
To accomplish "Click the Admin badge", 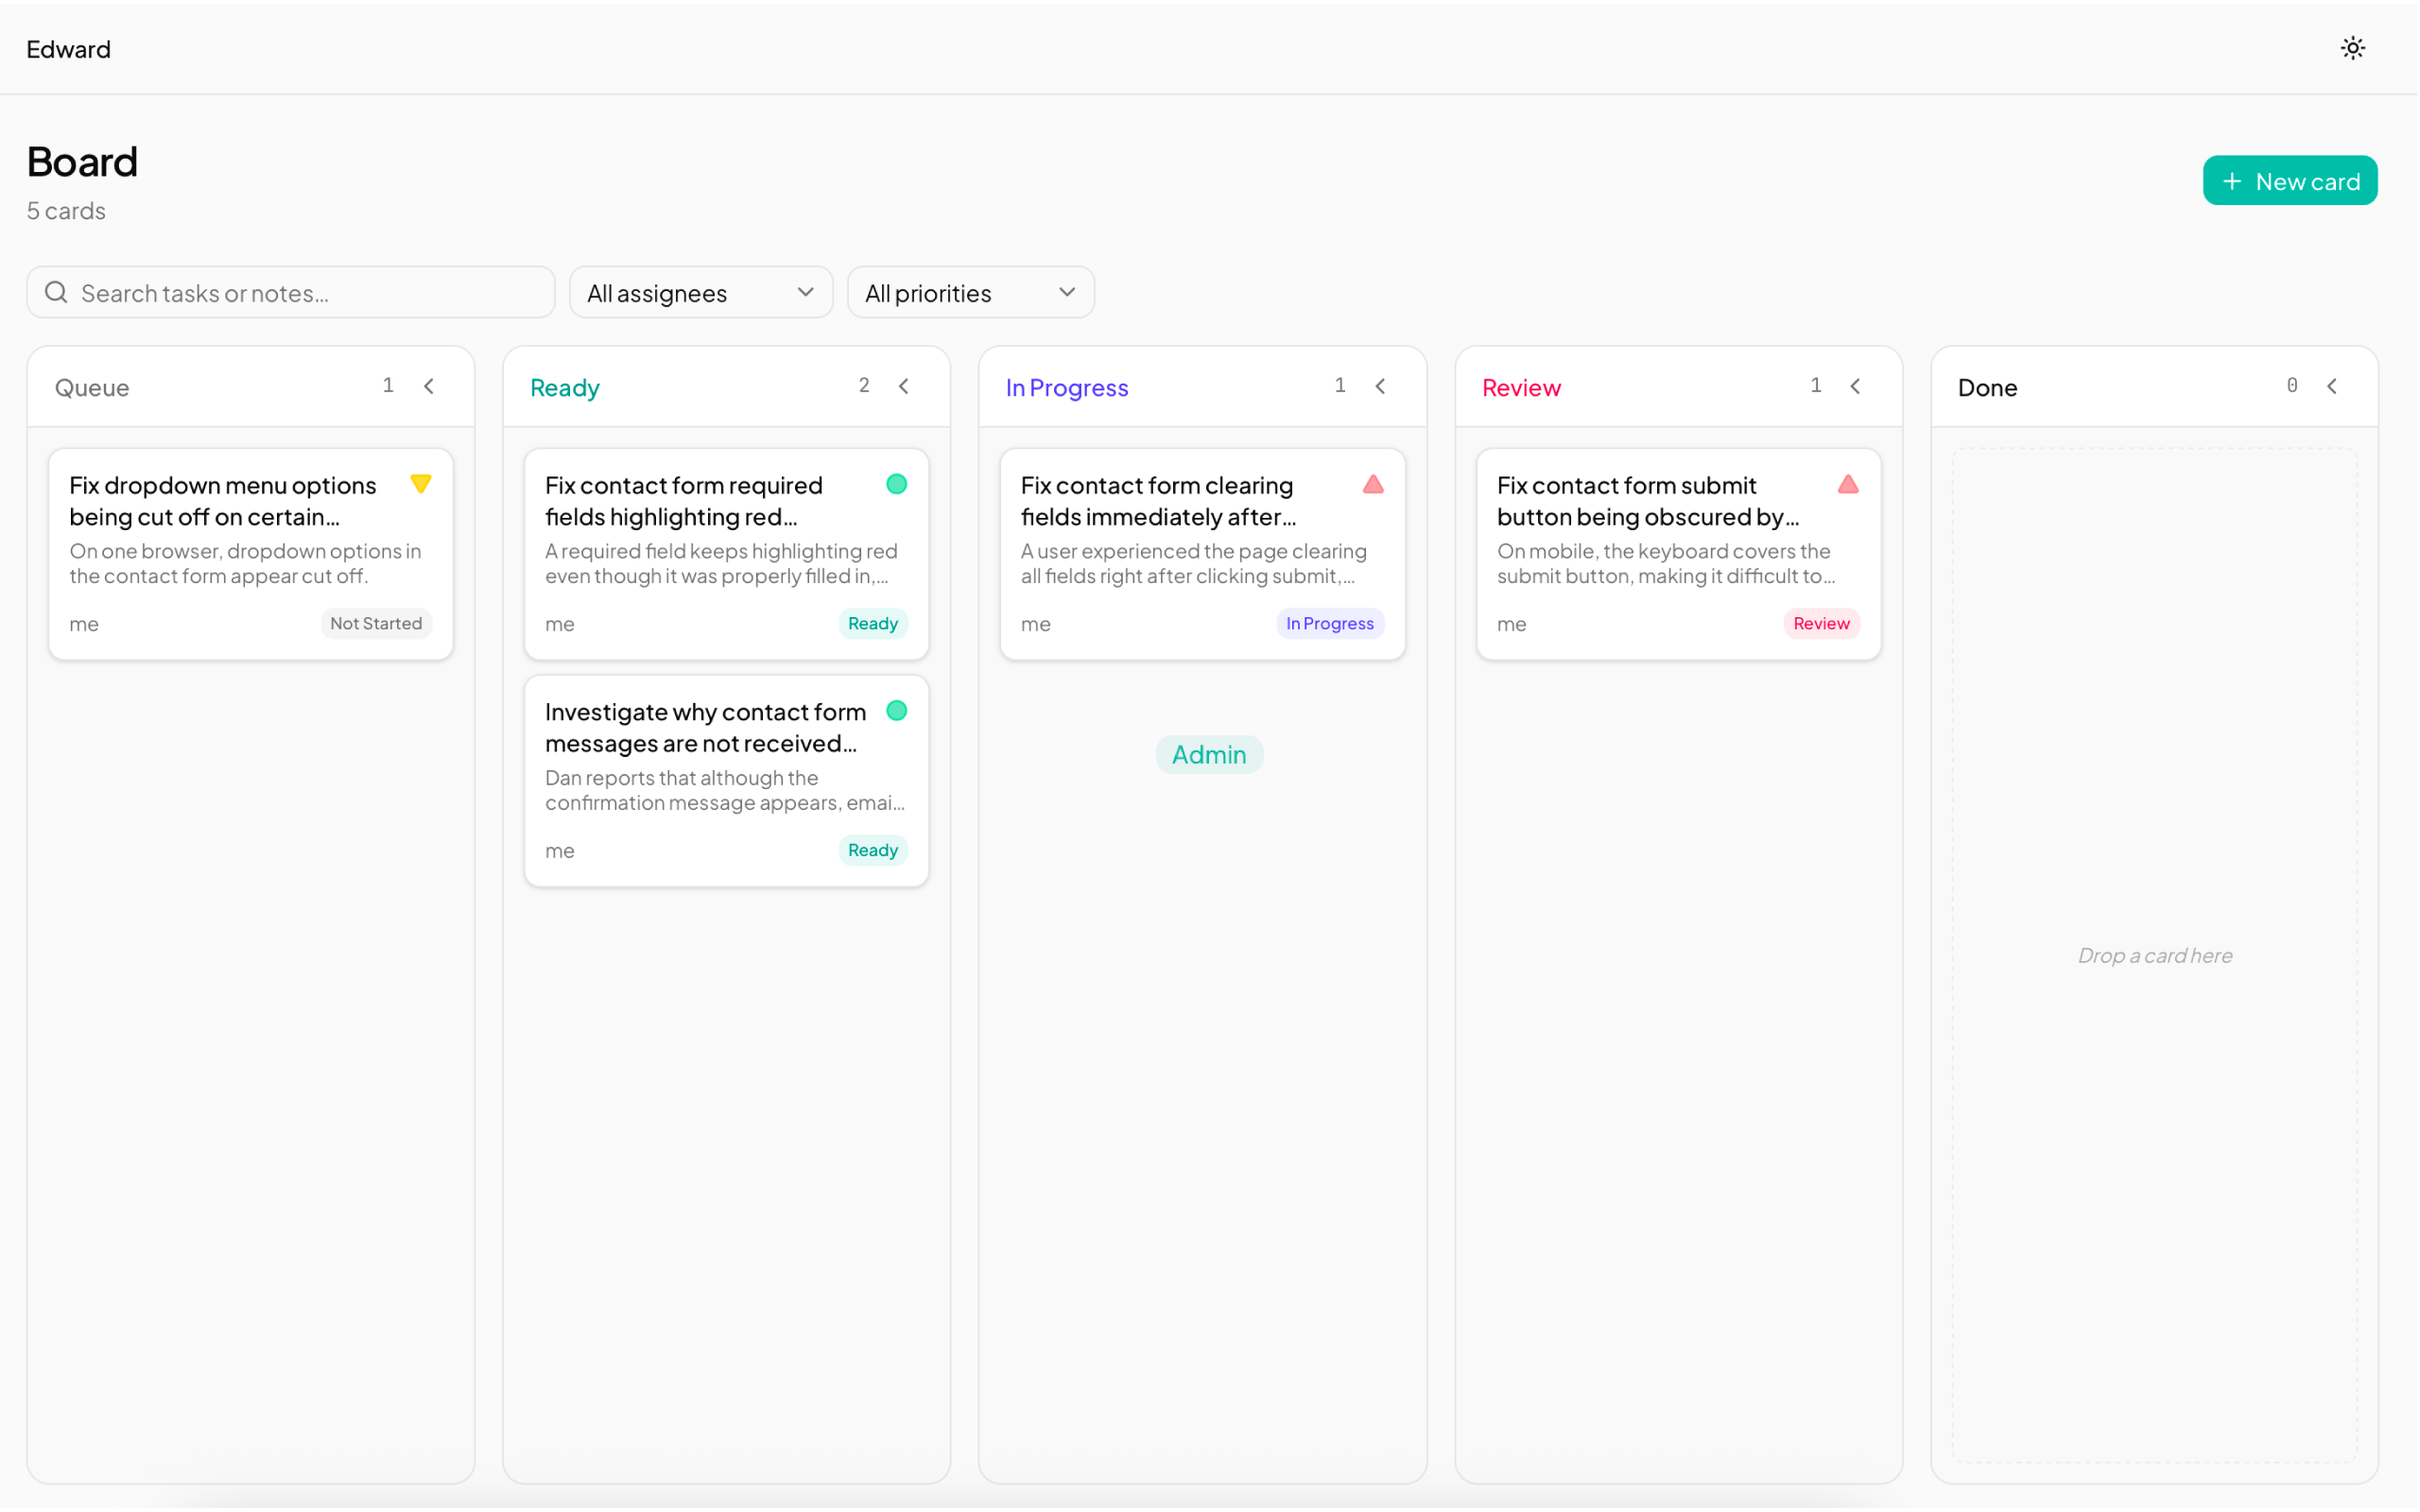I will (1208, 754).
